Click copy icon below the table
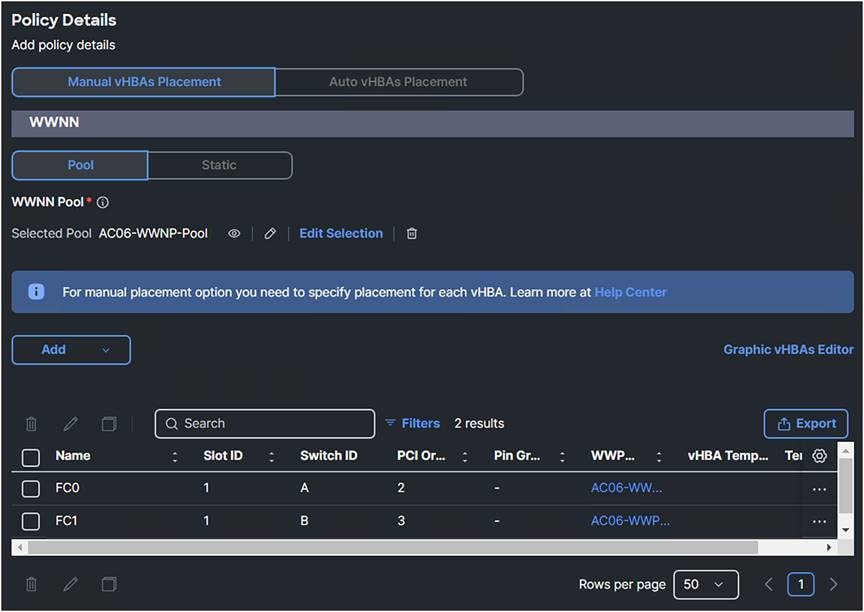864x612 pixels. point(109,584)
